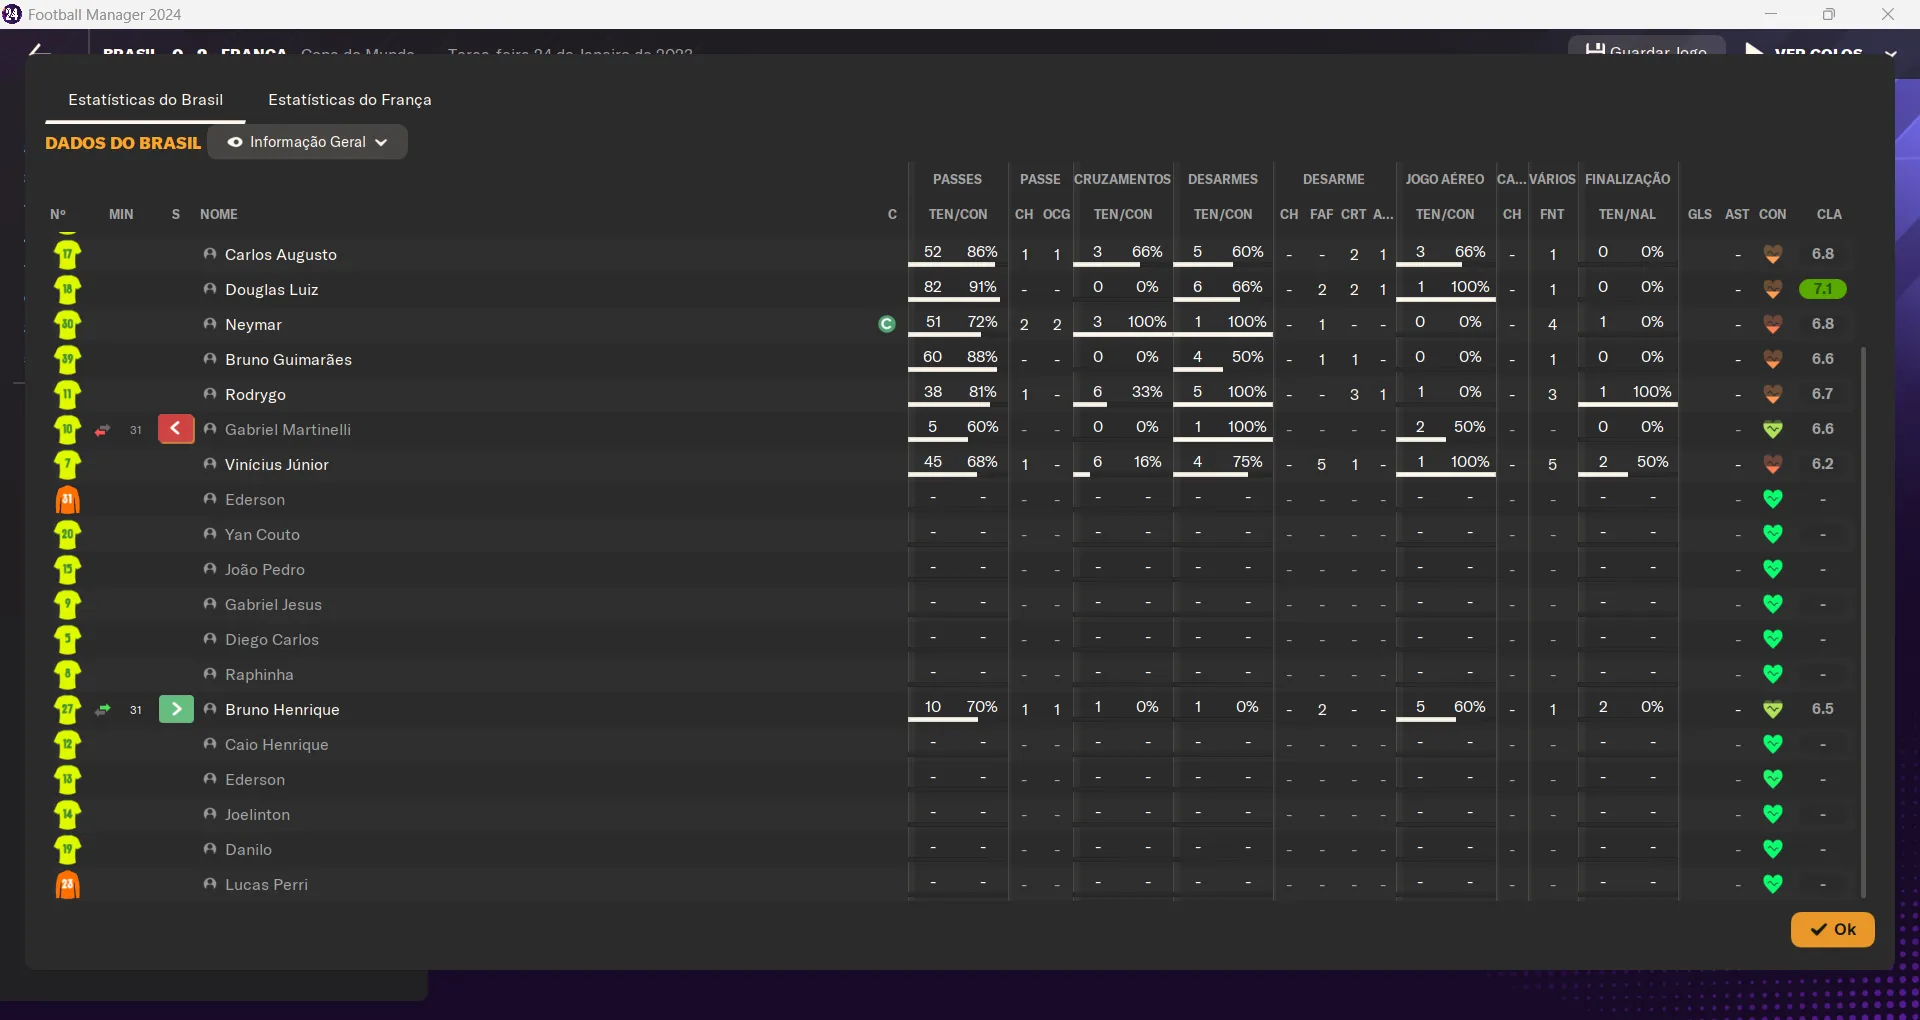The image size is (1920, 1020).
Task: Open Bruno Guimarães player name link
Action: (288, 360)
